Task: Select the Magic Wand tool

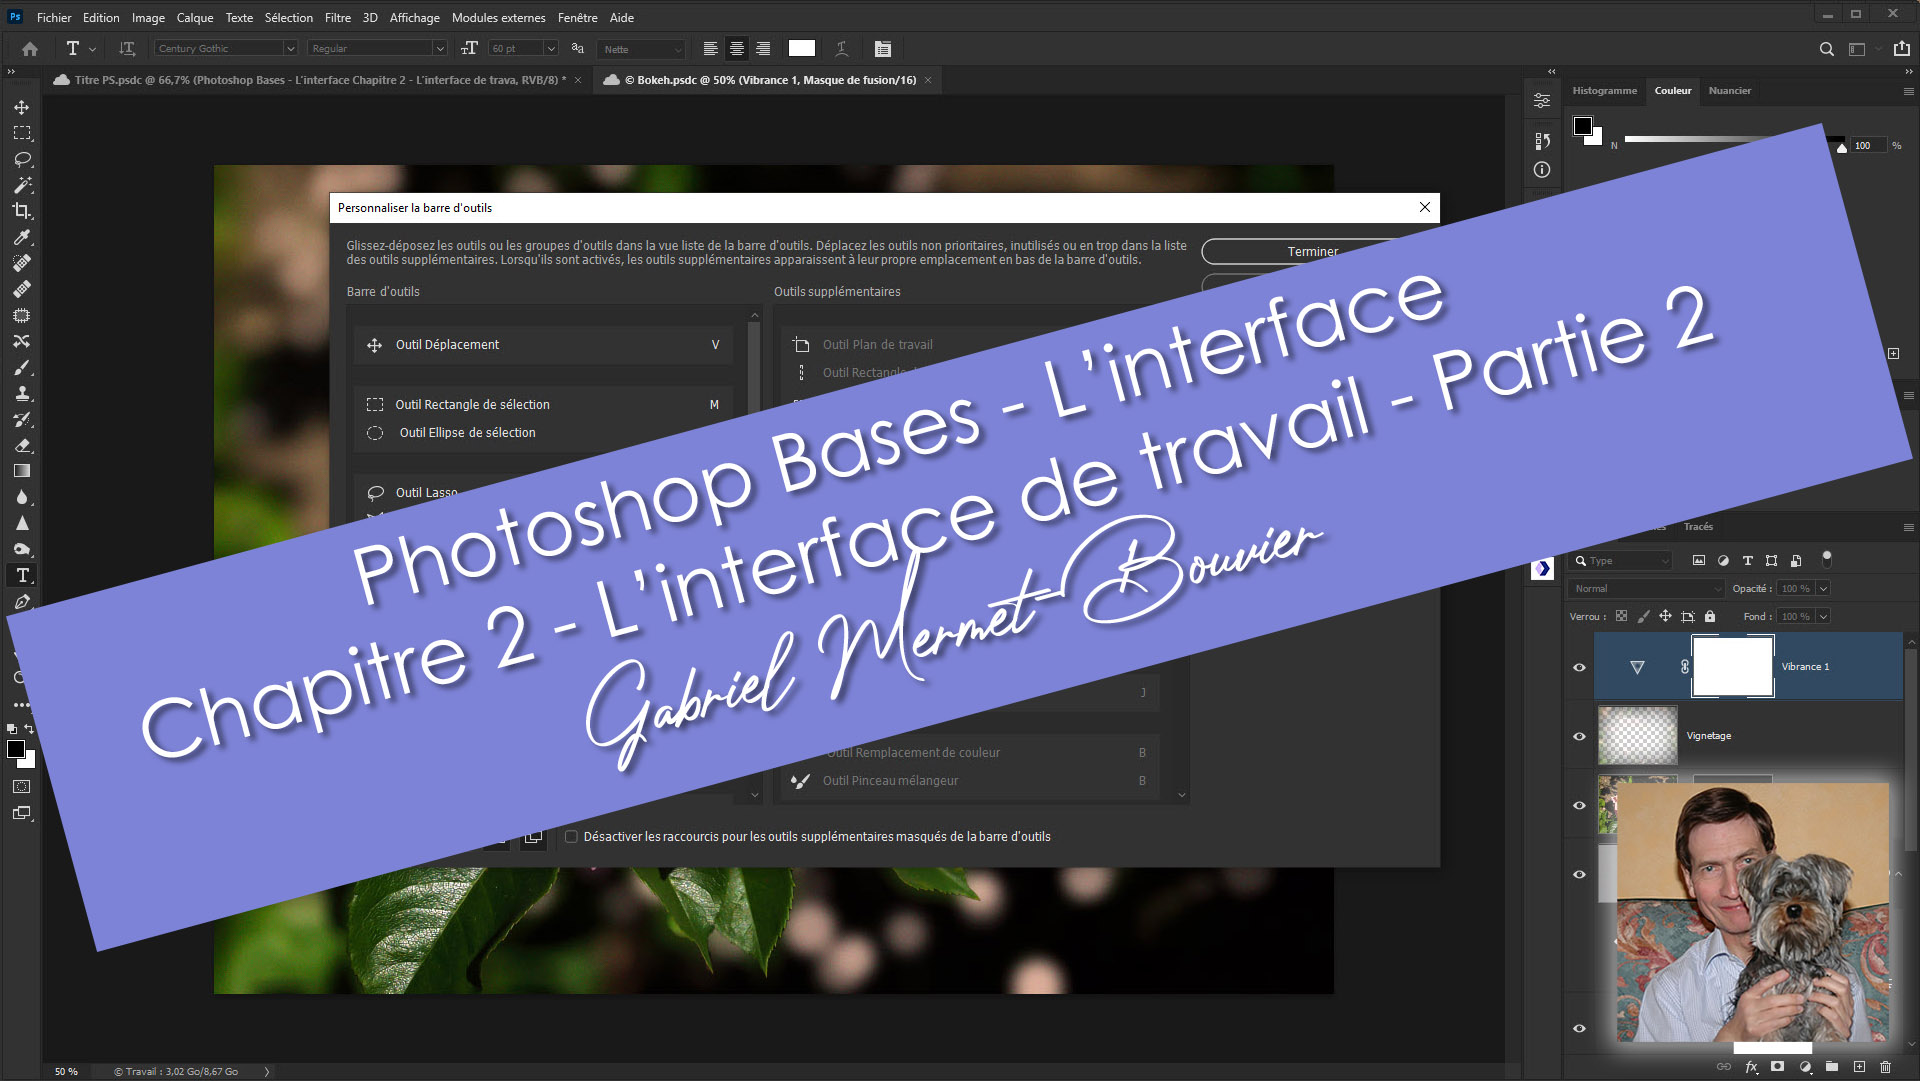Action: coord(21,185)
